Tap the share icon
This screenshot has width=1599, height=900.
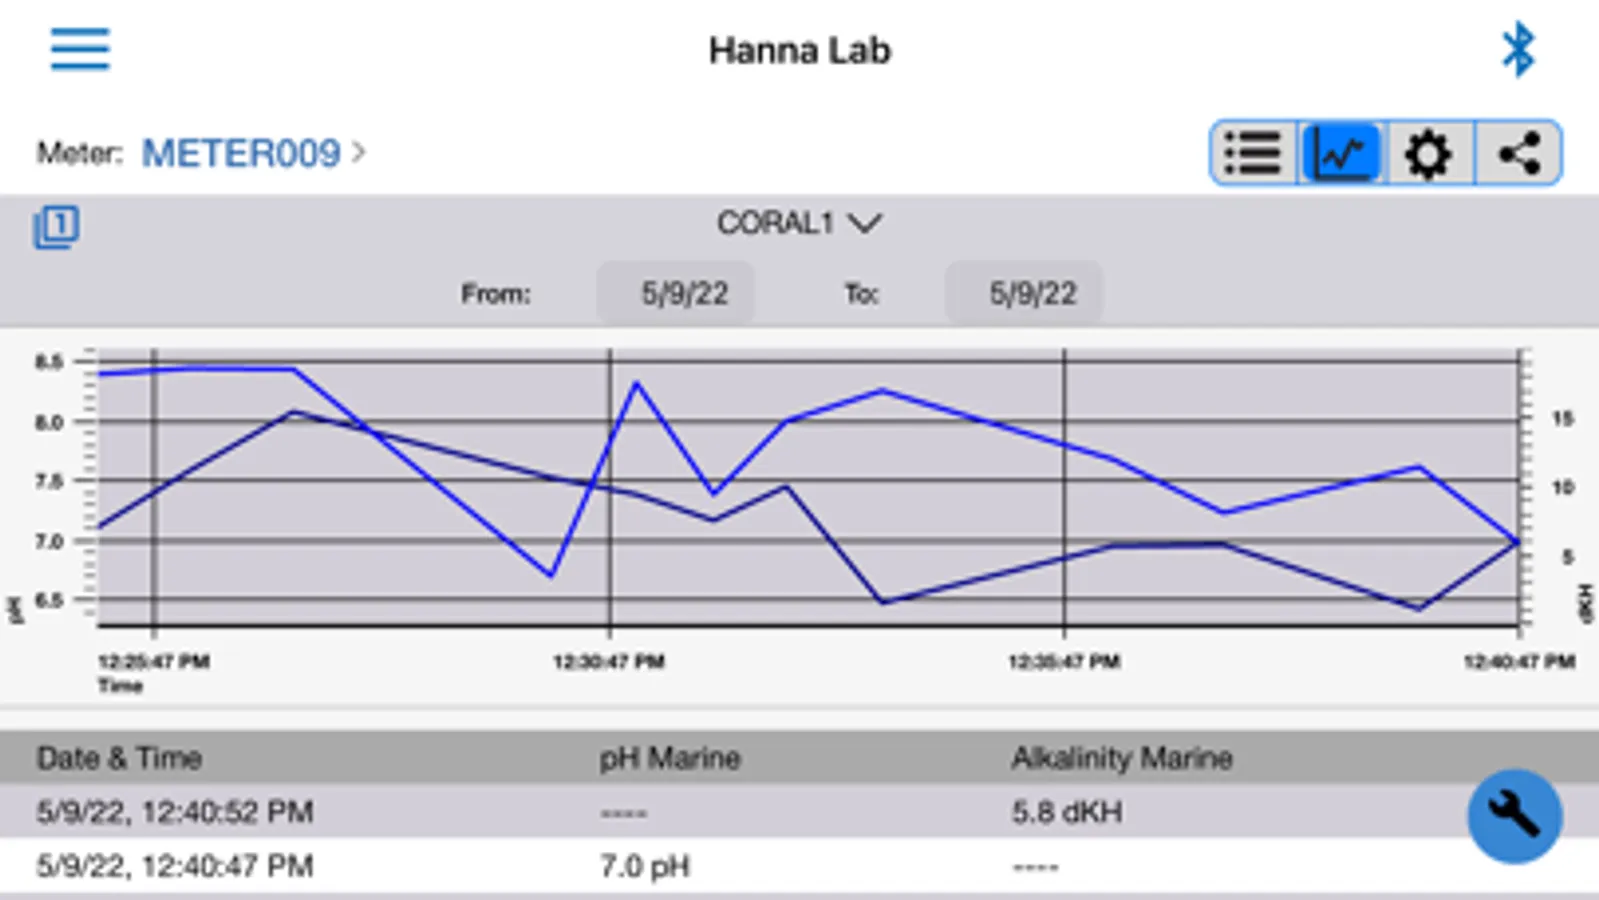coord(1518,154)
